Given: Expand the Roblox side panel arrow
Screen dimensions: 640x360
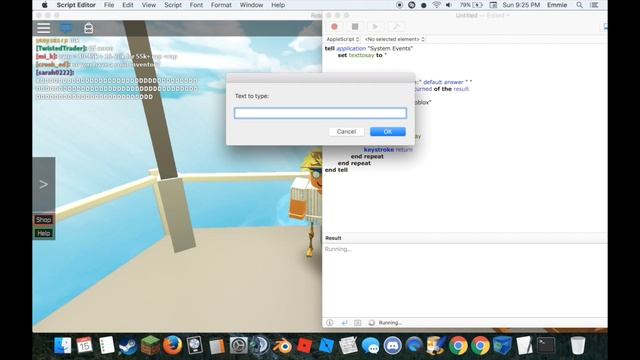Looking at the screenshot, I should [44, 184].
